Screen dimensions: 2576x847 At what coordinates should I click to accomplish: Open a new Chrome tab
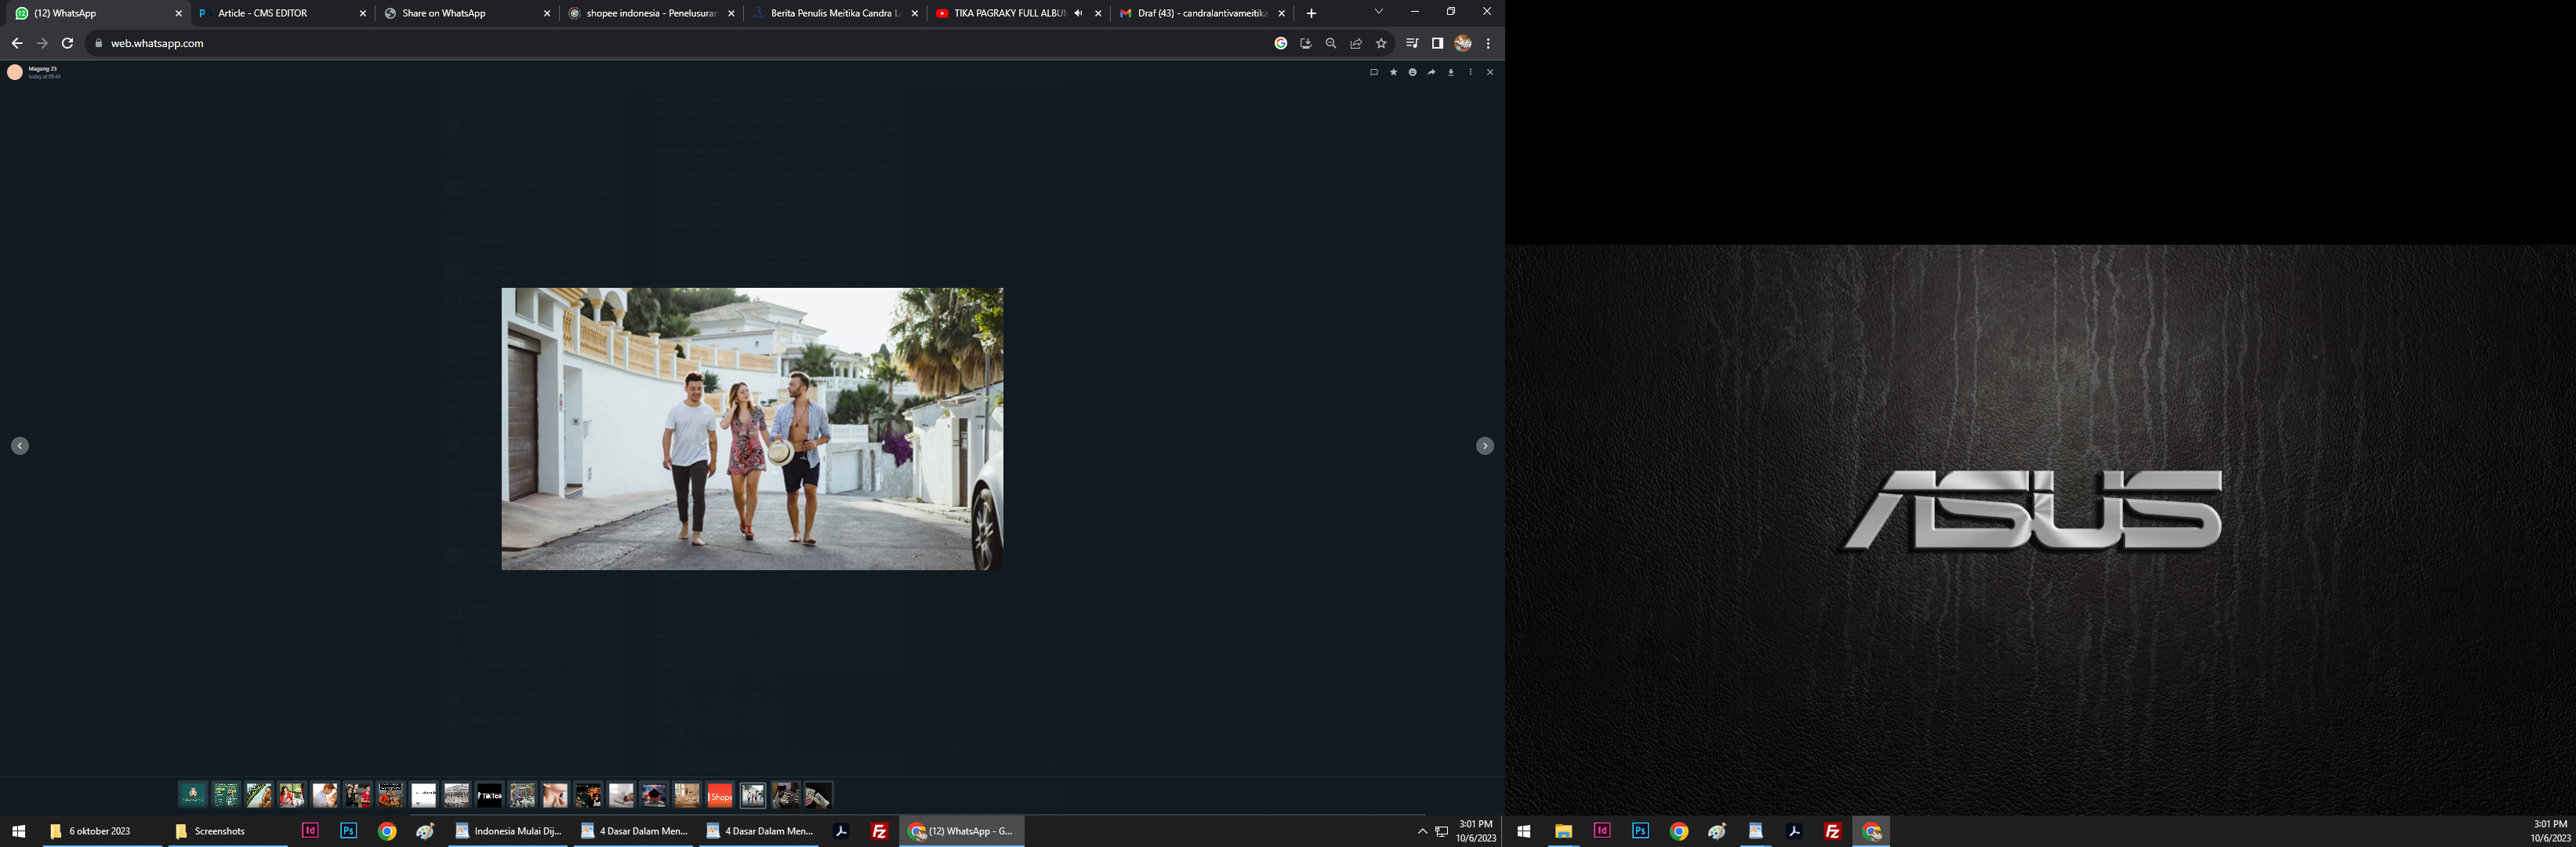tap(1311, 13)
